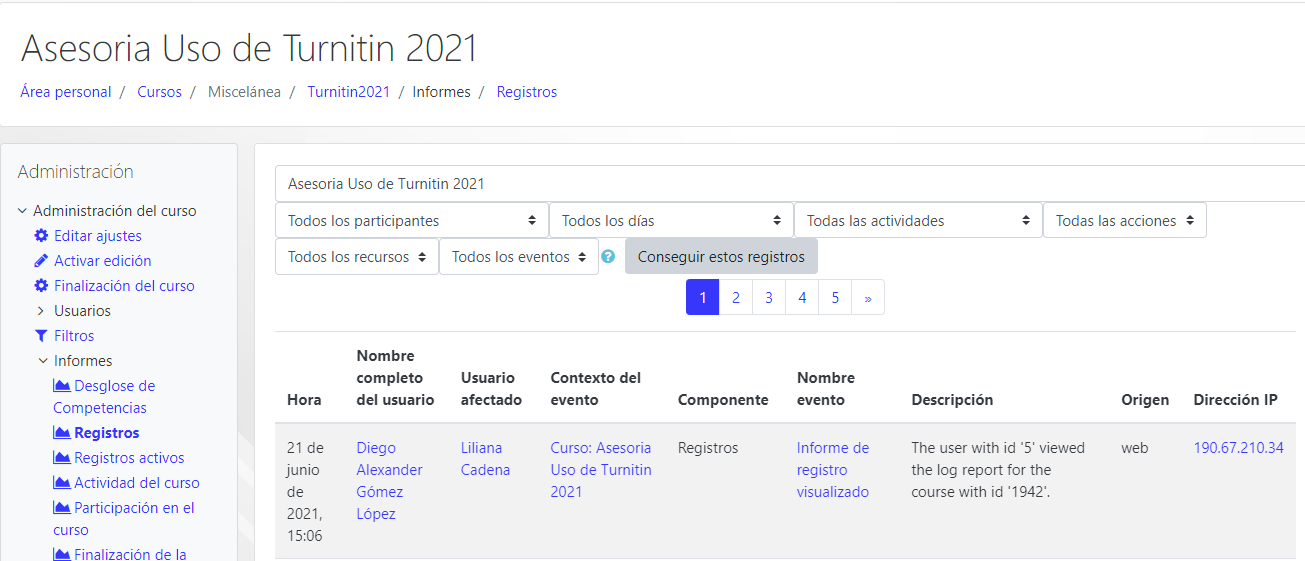Open the Todos los días dropdown

[x=671, y=221]
